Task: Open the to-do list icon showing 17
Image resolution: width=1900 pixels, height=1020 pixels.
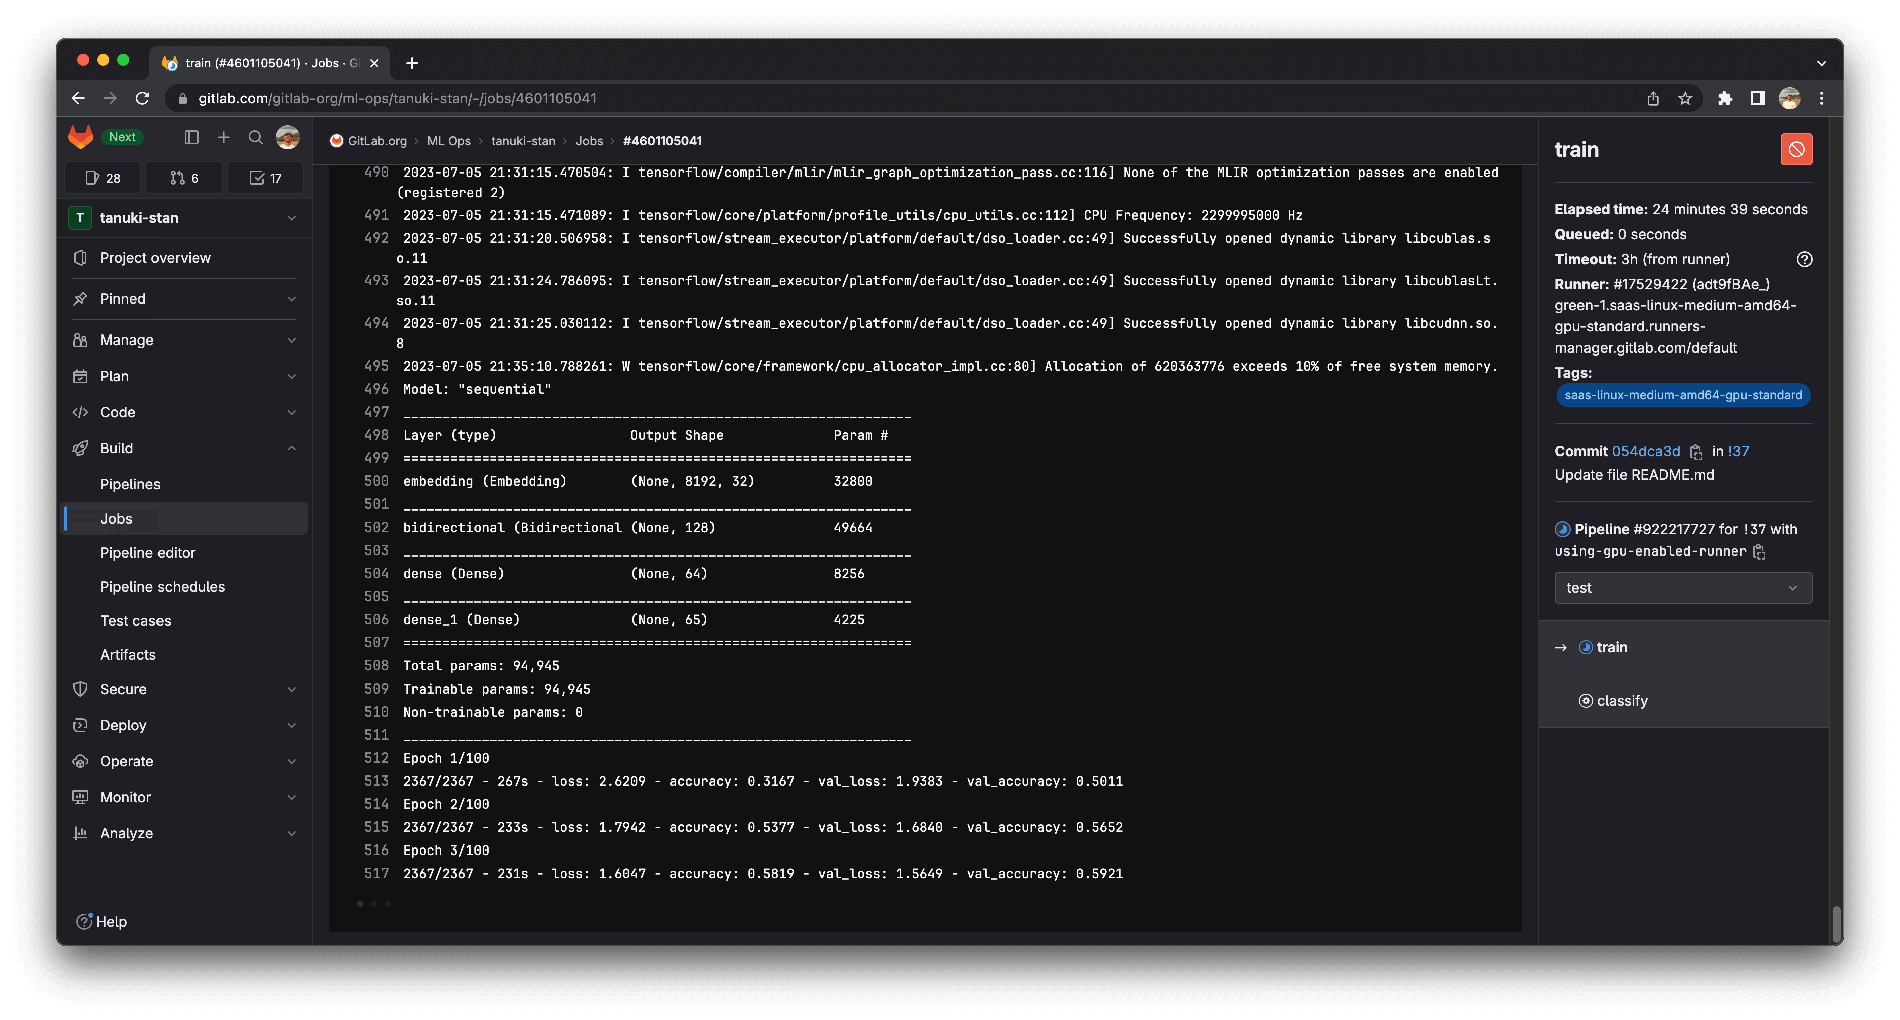Action: click(x=265, y=177)
